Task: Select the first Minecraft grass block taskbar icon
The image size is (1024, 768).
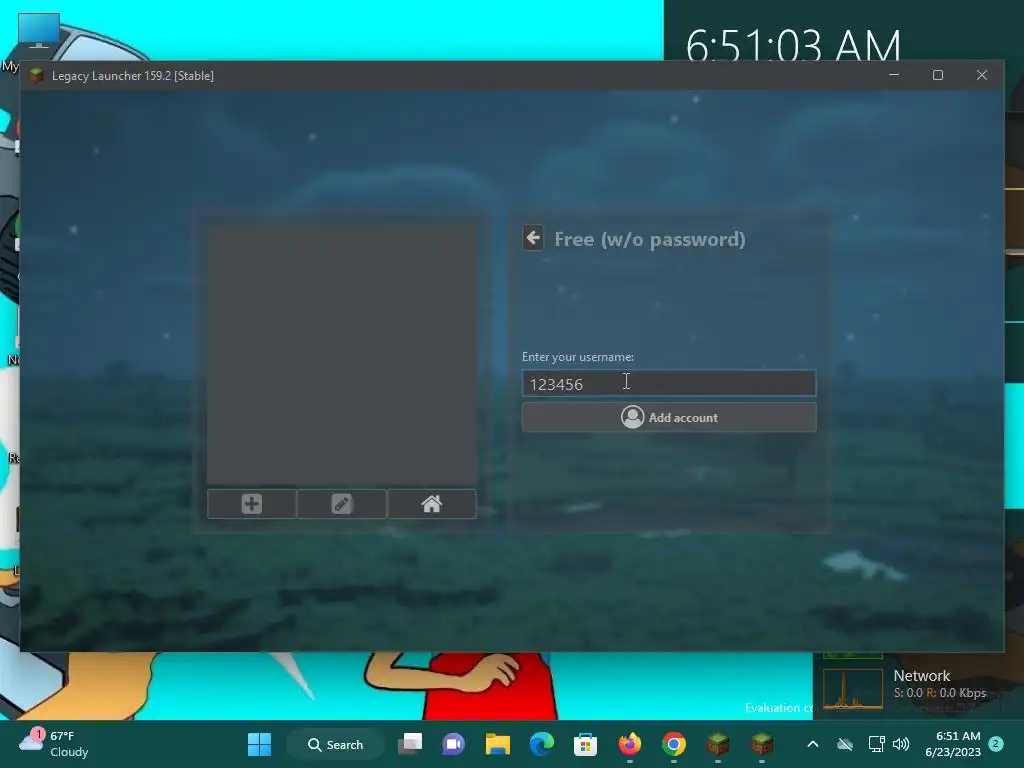Action: tap(718, 744)
